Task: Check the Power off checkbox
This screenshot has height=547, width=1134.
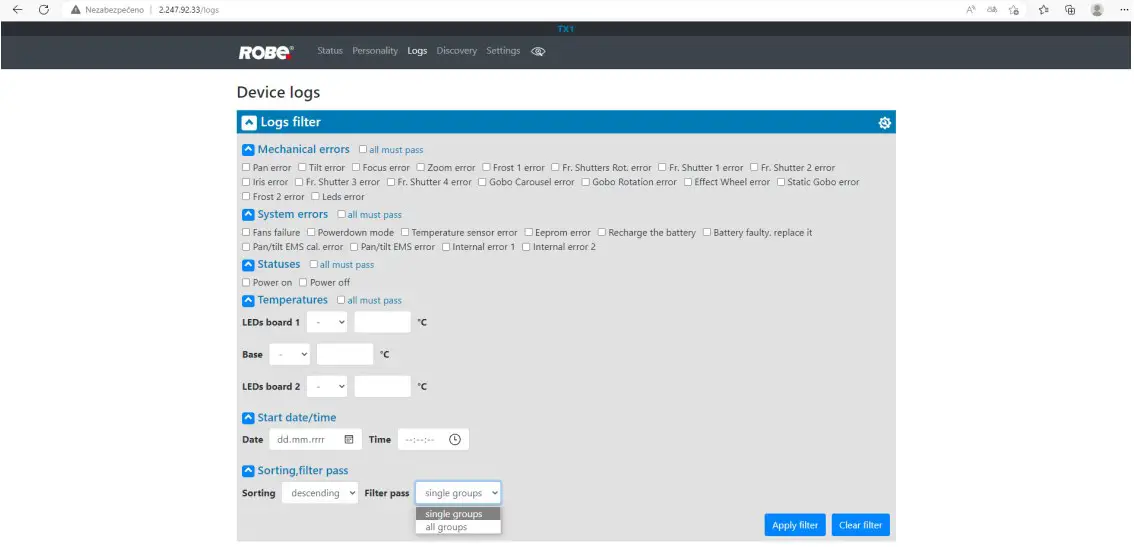Action: coord(303,283)
